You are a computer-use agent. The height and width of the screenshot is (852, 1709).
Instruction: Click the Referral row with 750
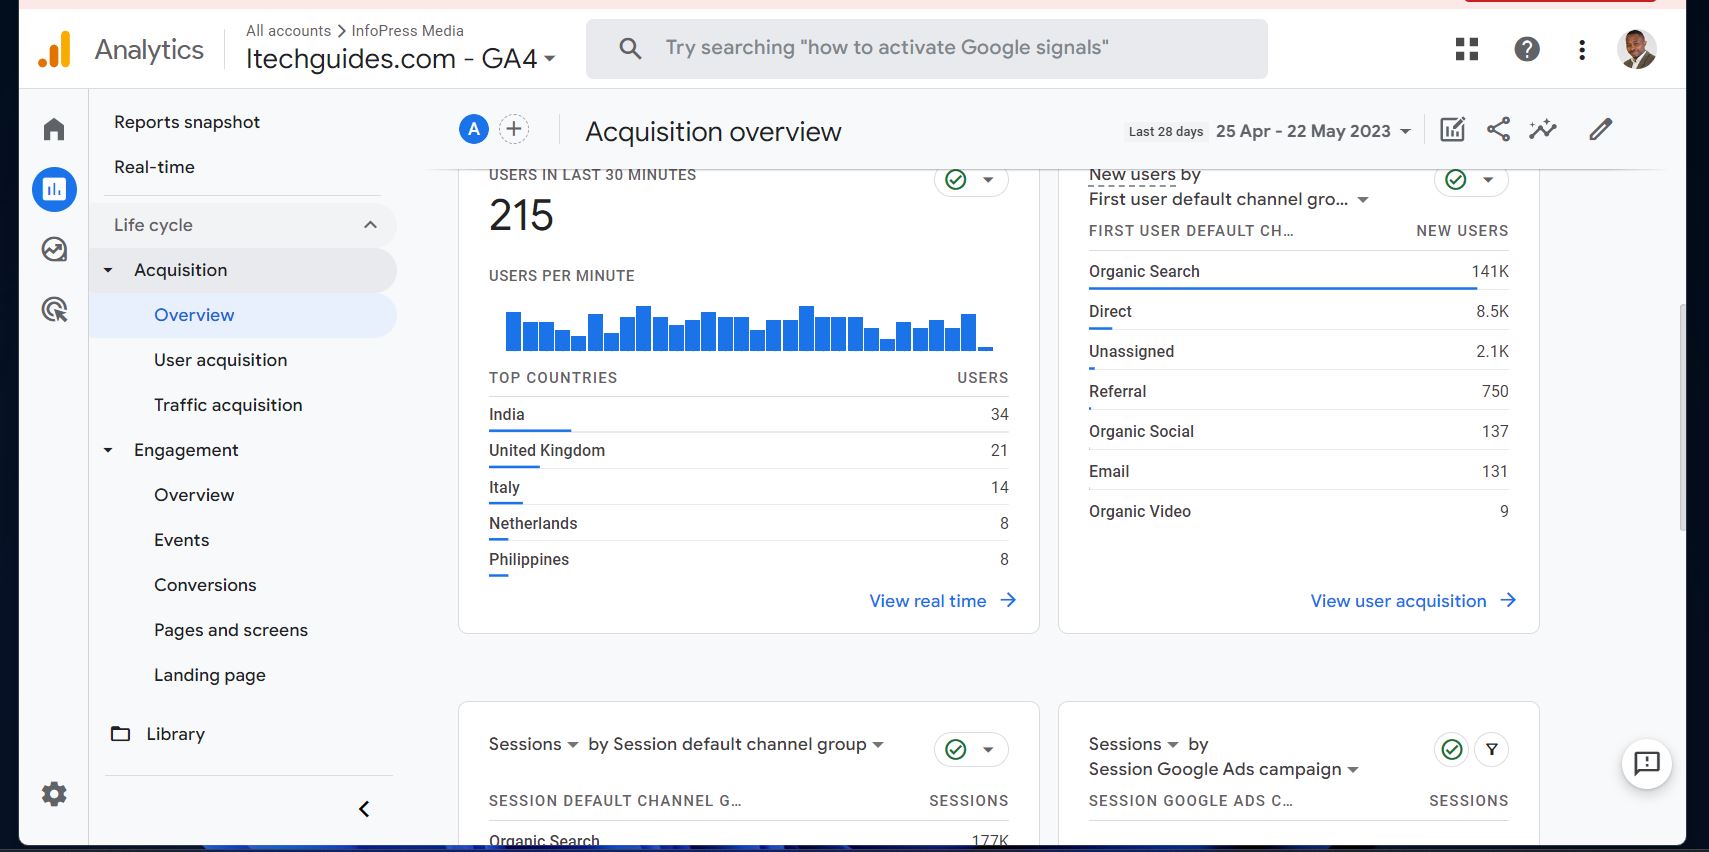pyautogui.click(x=1298, y=391)
